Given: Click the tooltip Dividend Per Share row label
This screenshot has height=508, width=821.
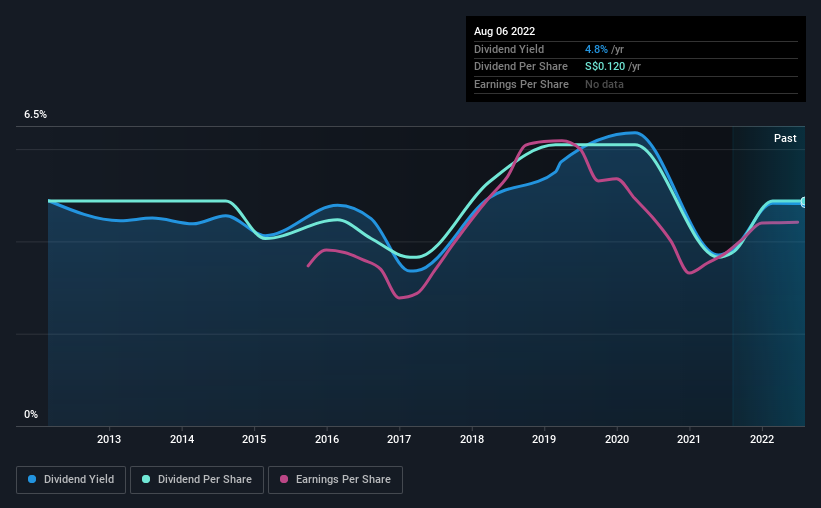Looking at the screenshot, I should pyautogui.click(x=520, y=67).
